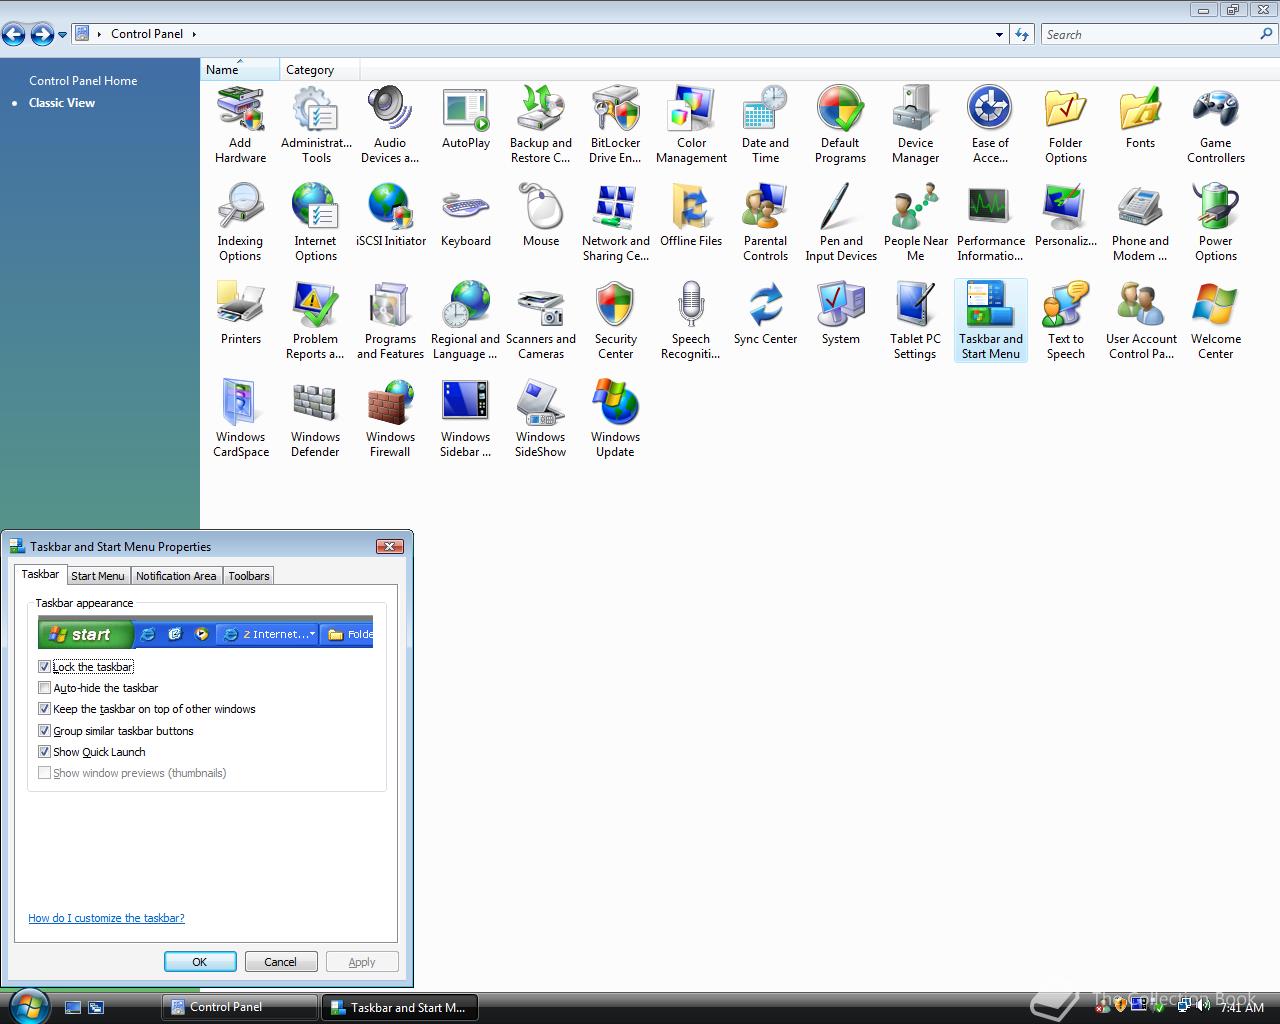Click the Switch between windows Quick Launch icon
This screenshot has width=1280, height=1024.
(x=96, y=1008)
